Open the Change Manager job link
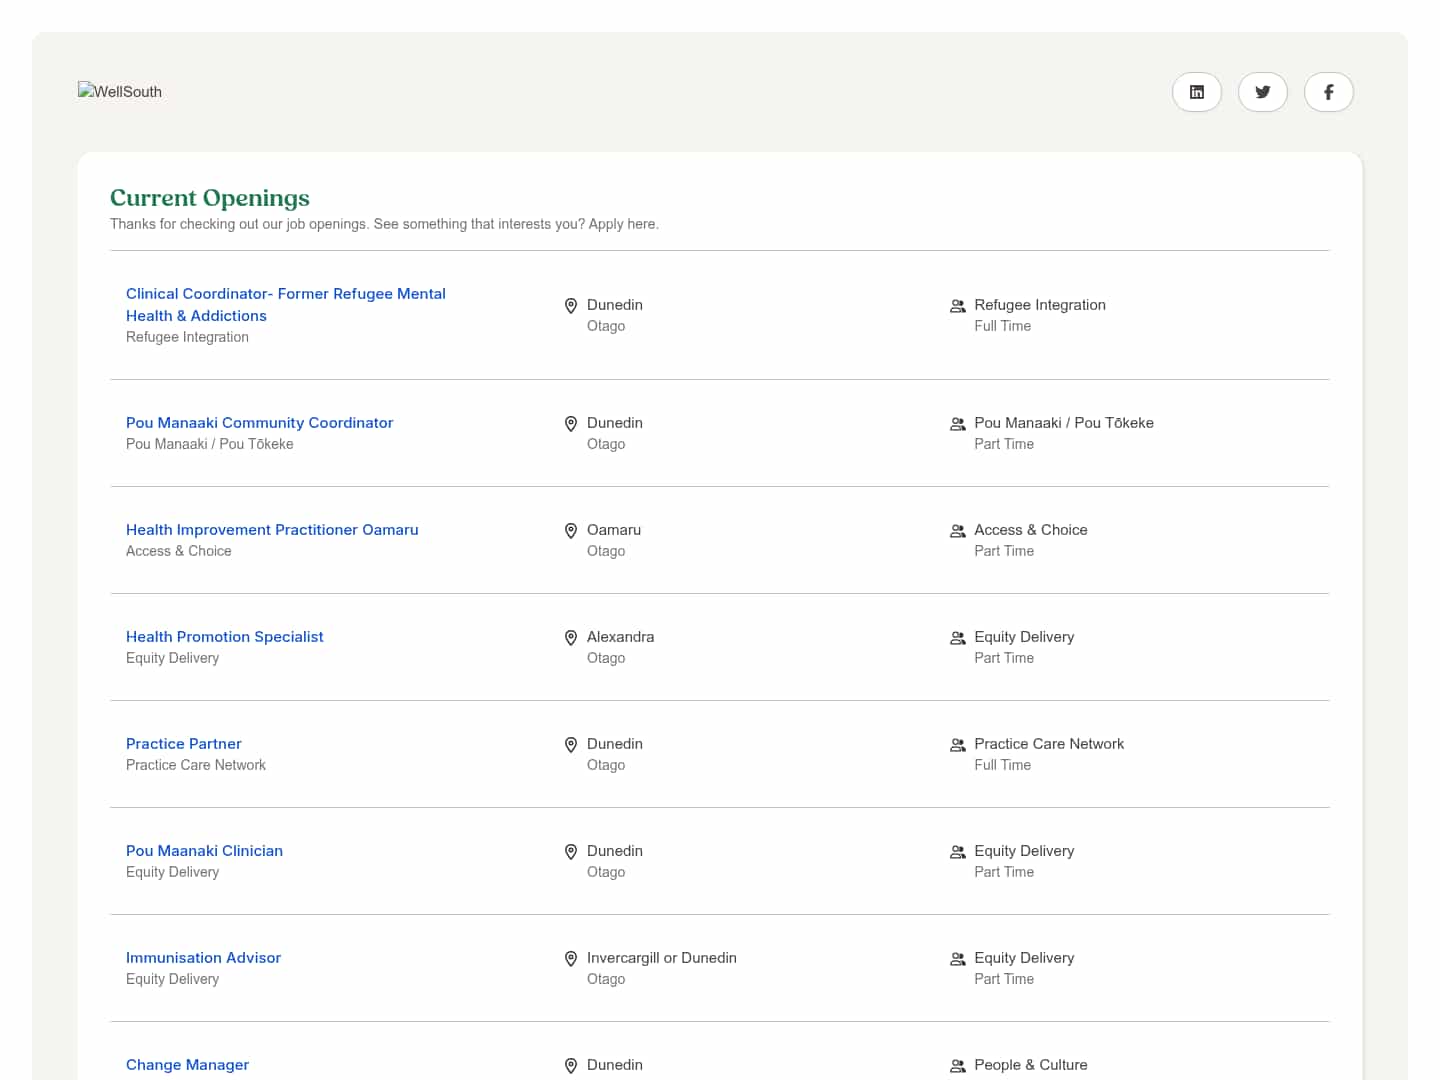1440x1080 pixels. (187, 1065)
